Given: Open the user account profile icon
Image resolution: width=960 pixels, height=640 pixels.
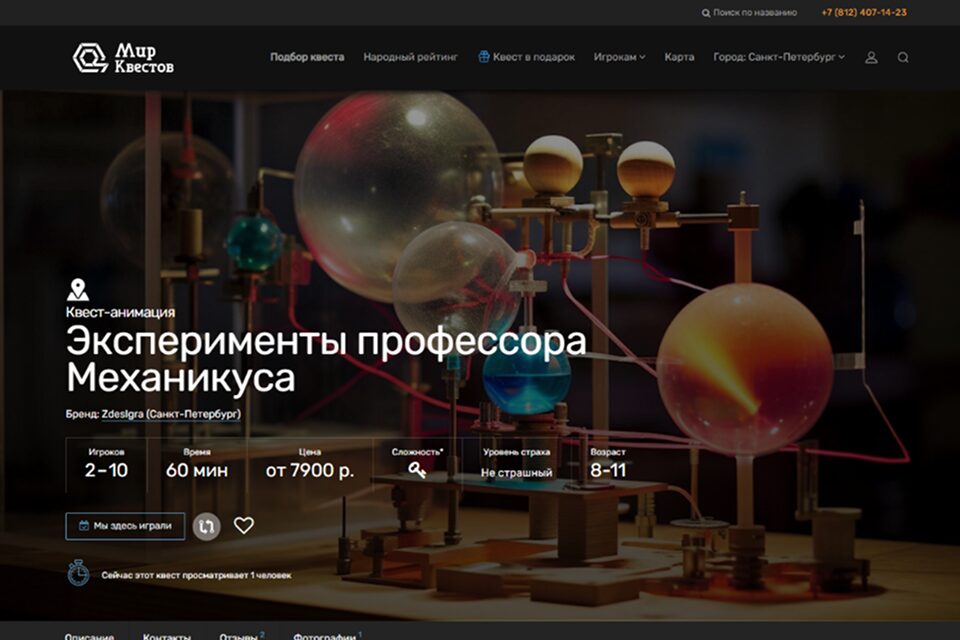Looking at the screenshot, I should (x=871, y=58).
